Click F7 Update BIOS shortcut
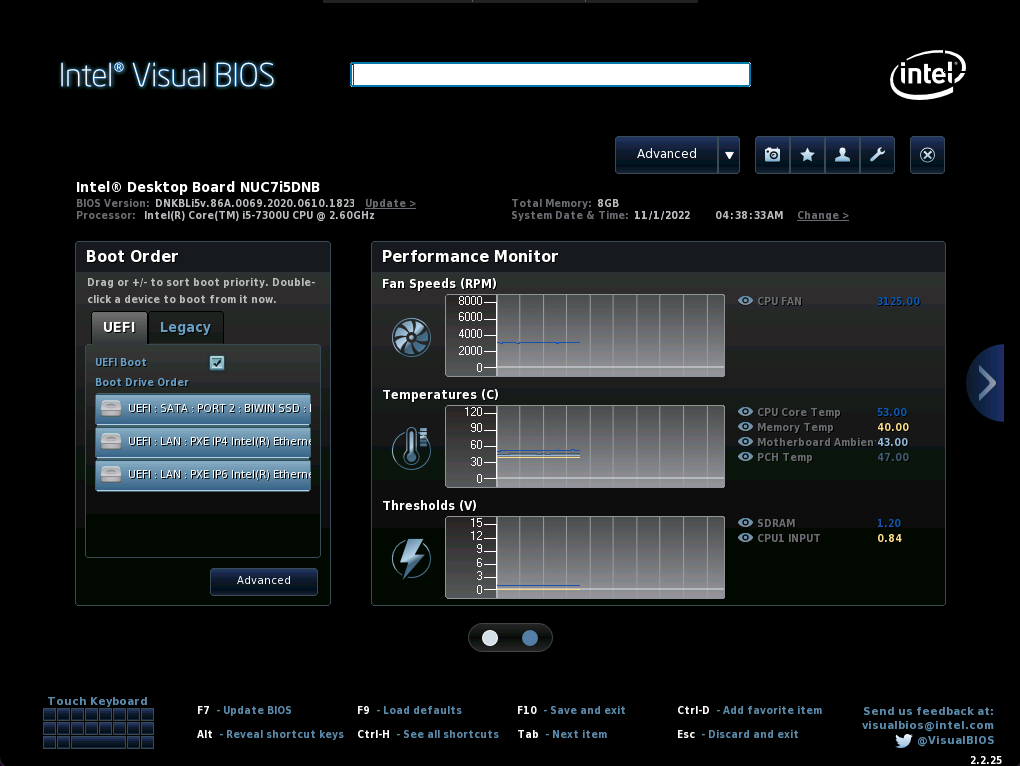The image size is (1020, 766). (245, 710)
